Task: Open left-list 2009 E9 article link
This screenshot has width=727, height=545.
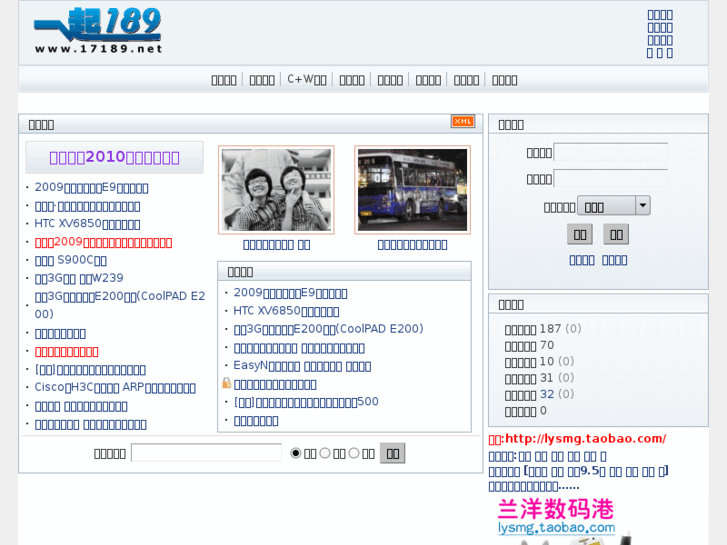Action: click(91, 187)
